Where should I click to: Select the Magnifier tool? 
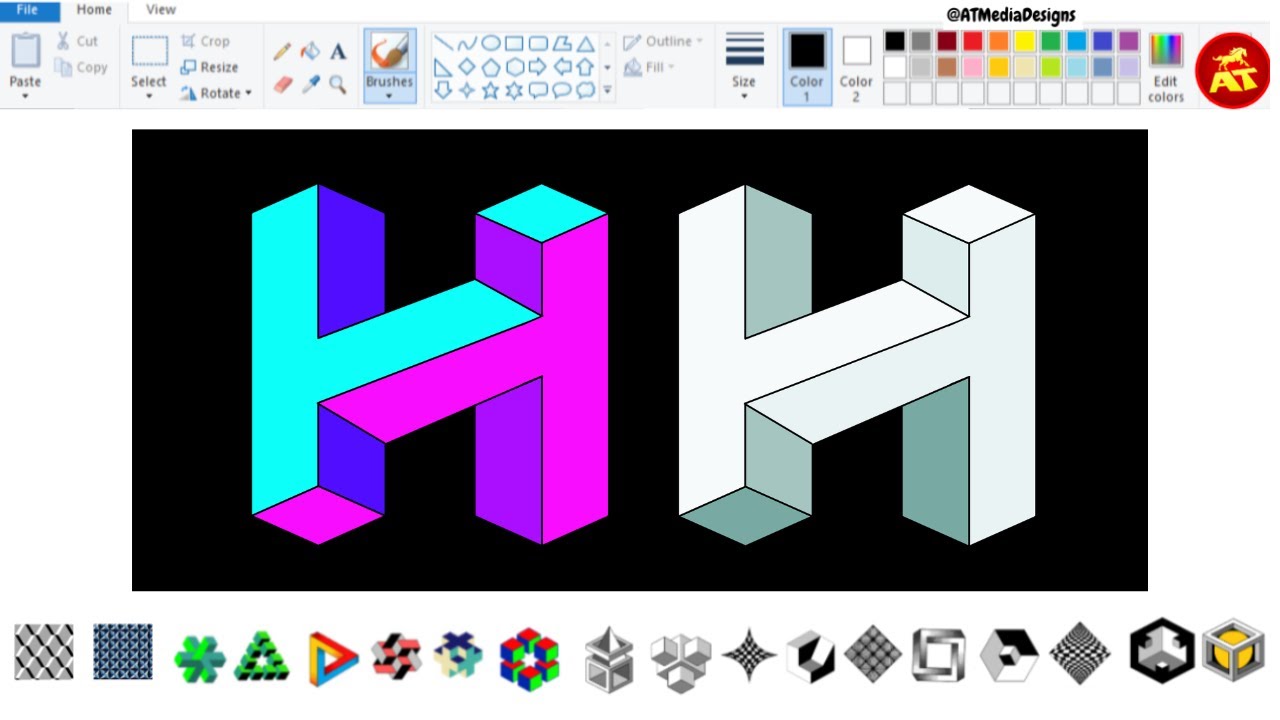tap(338, 84)
